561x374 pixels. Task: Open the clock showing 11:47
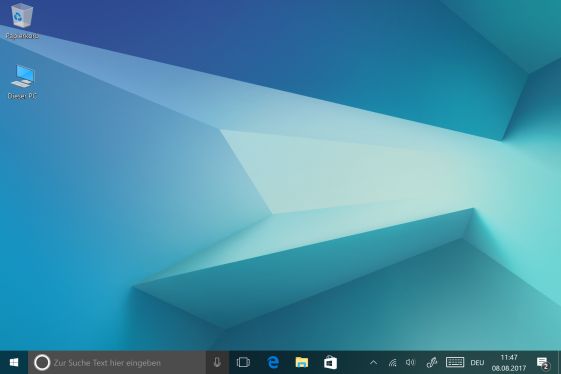click(509, 358)
